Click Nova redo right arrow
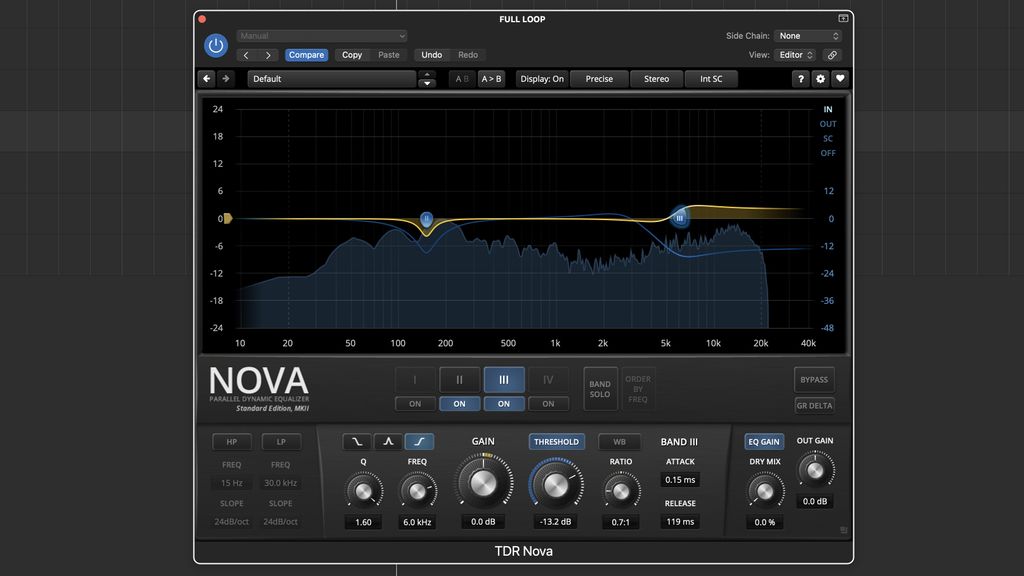The width and height of the screenshot is (1024, 576). (225, 78)
